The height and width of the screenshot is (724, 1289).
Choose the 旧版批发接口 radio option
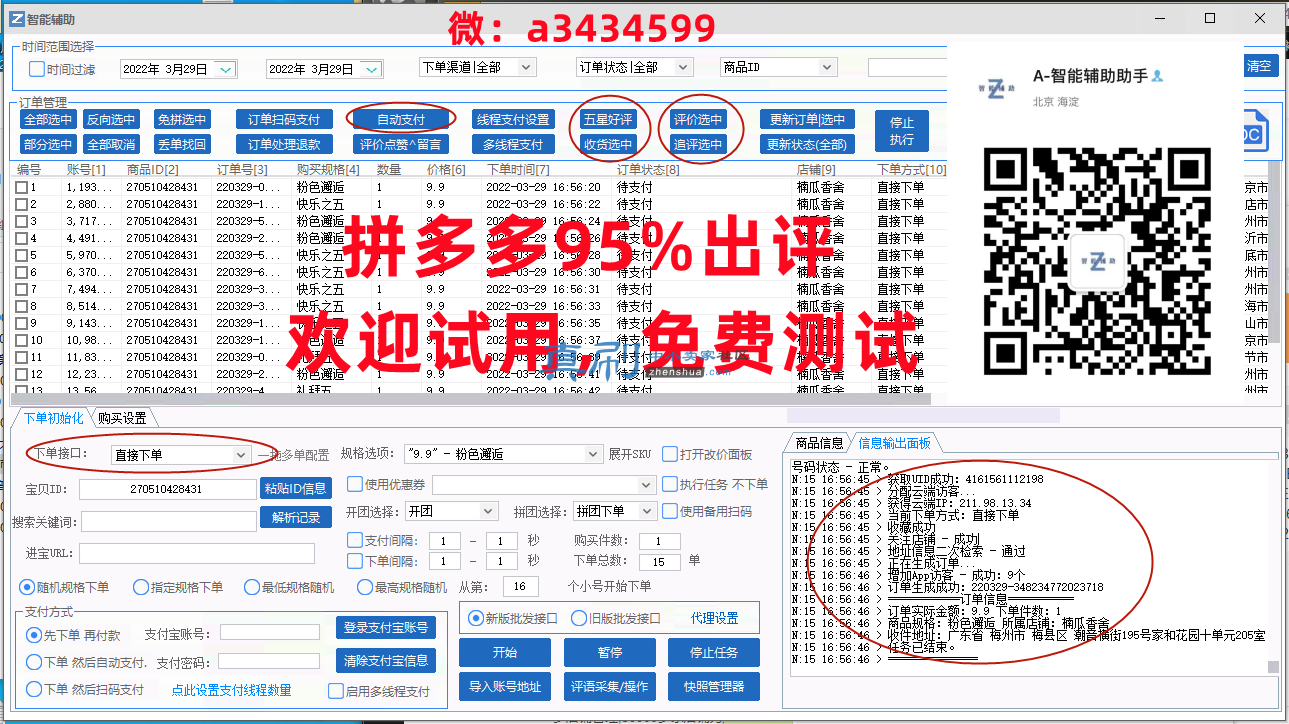(579, 618)
